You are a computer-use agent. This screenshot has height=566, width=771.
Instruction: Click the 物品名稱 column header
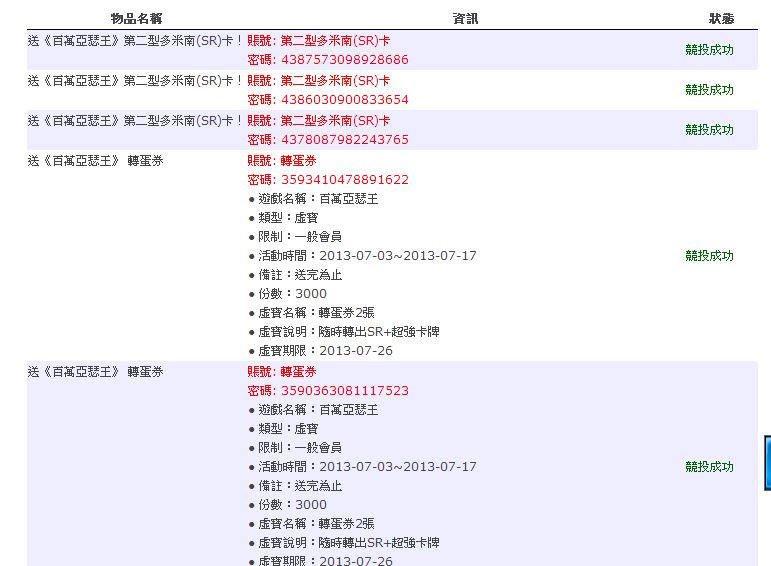(136, 19)
